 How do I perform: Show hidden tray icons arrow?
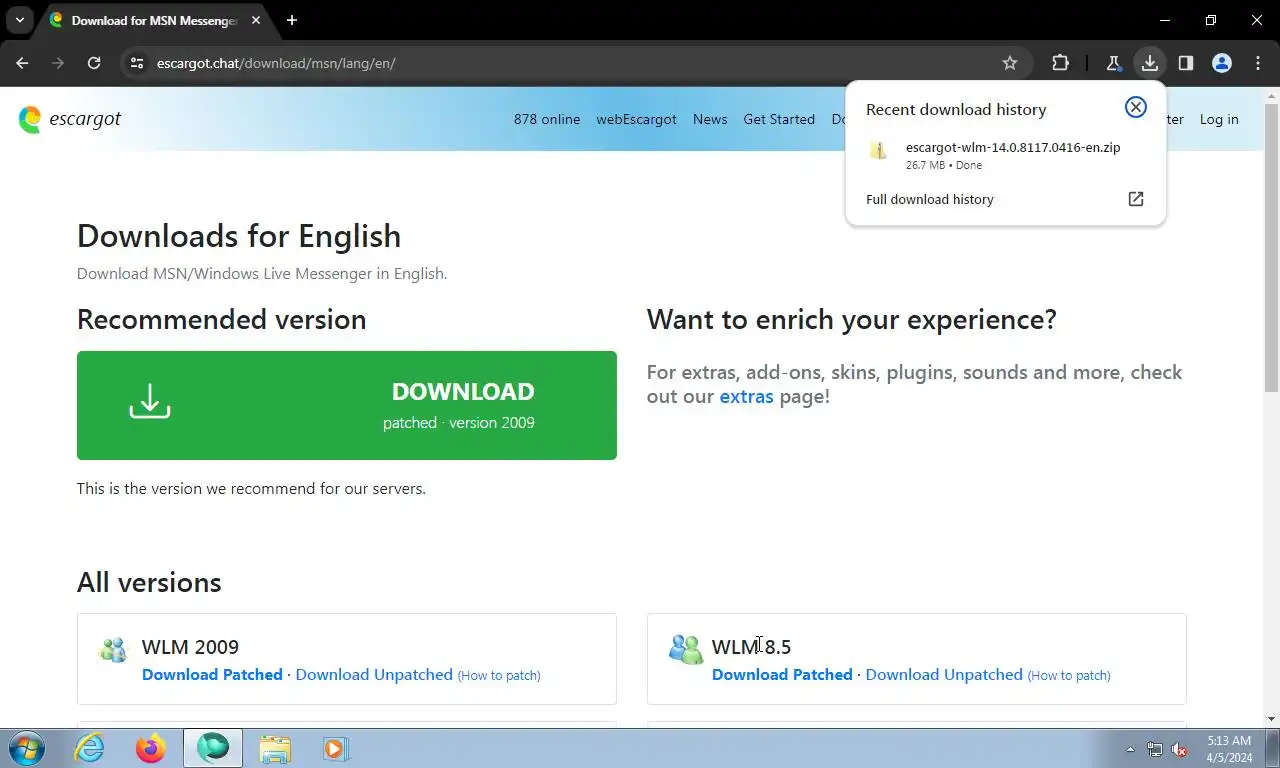(x=1130, y=749)
